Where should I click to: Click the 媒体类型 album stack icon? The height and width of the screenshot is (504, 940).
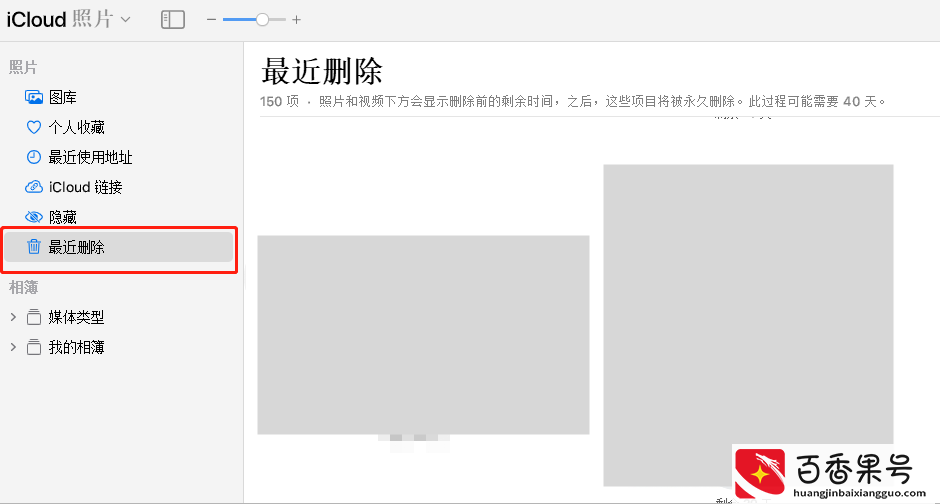click(x=34, y=317)
